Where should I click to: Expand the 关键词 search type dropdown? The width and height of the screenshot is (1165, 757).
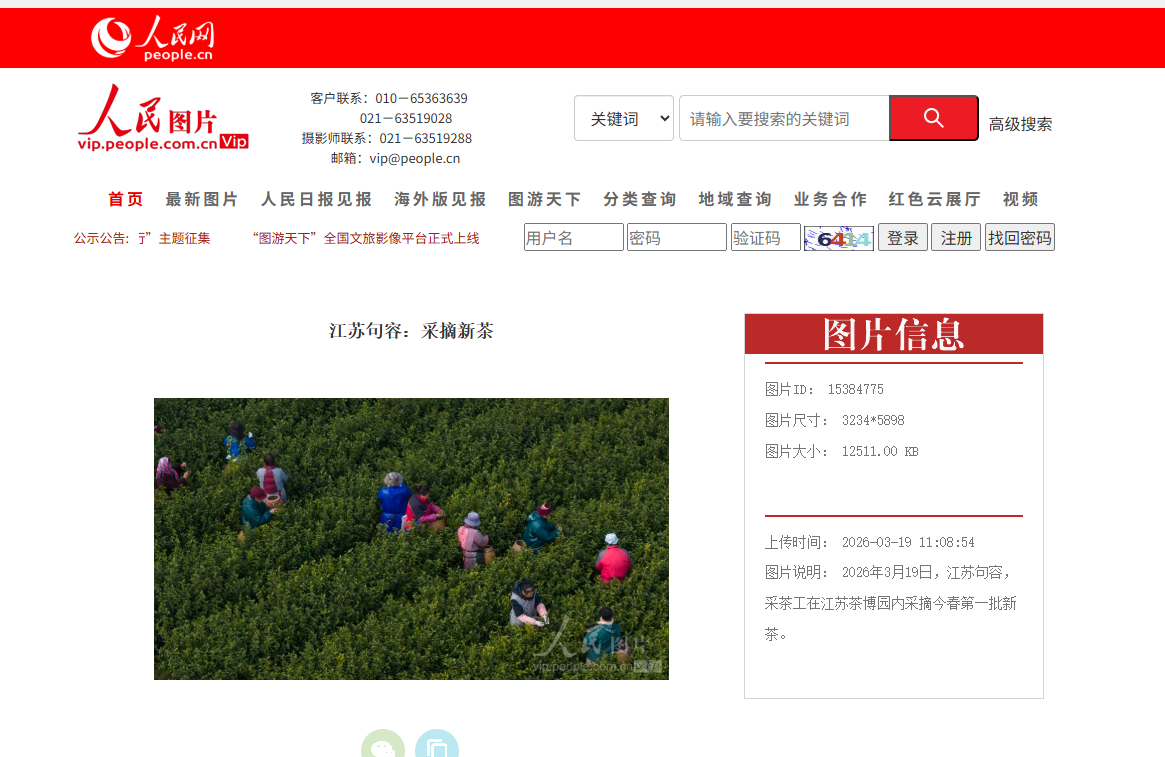coord(624,118)
